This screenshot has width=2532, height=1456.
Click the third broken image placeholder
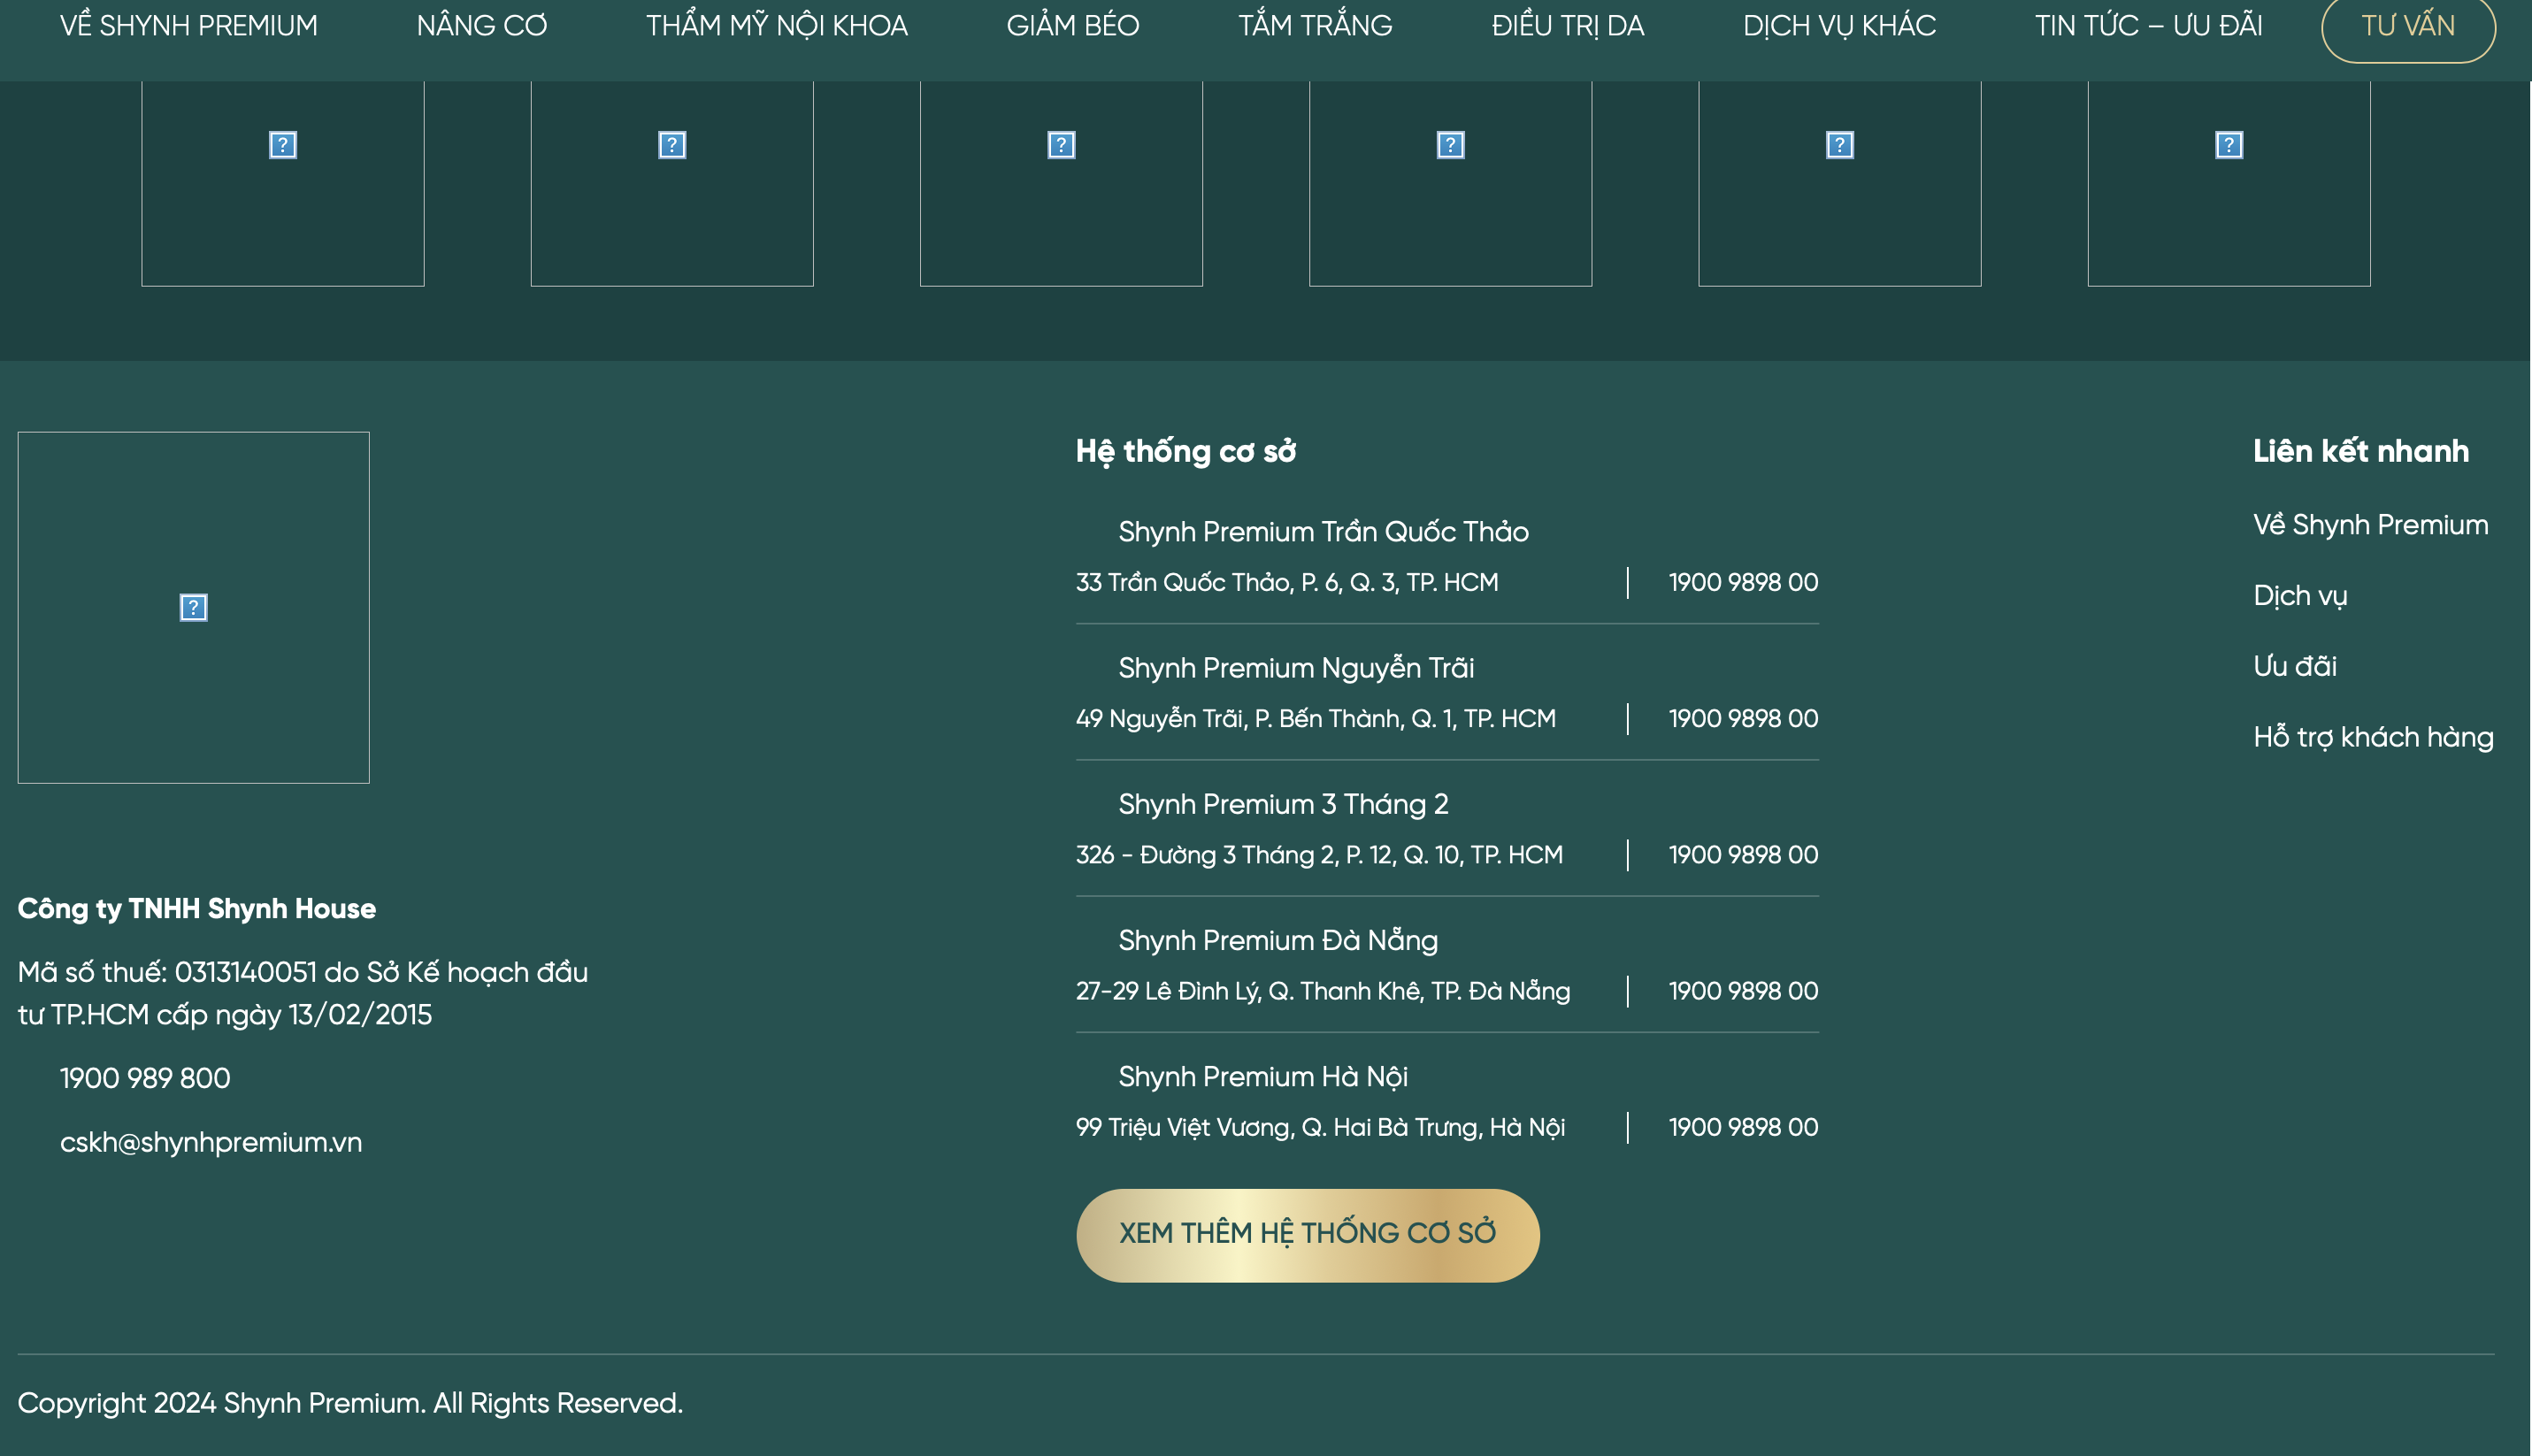(x=1060, y=183)
